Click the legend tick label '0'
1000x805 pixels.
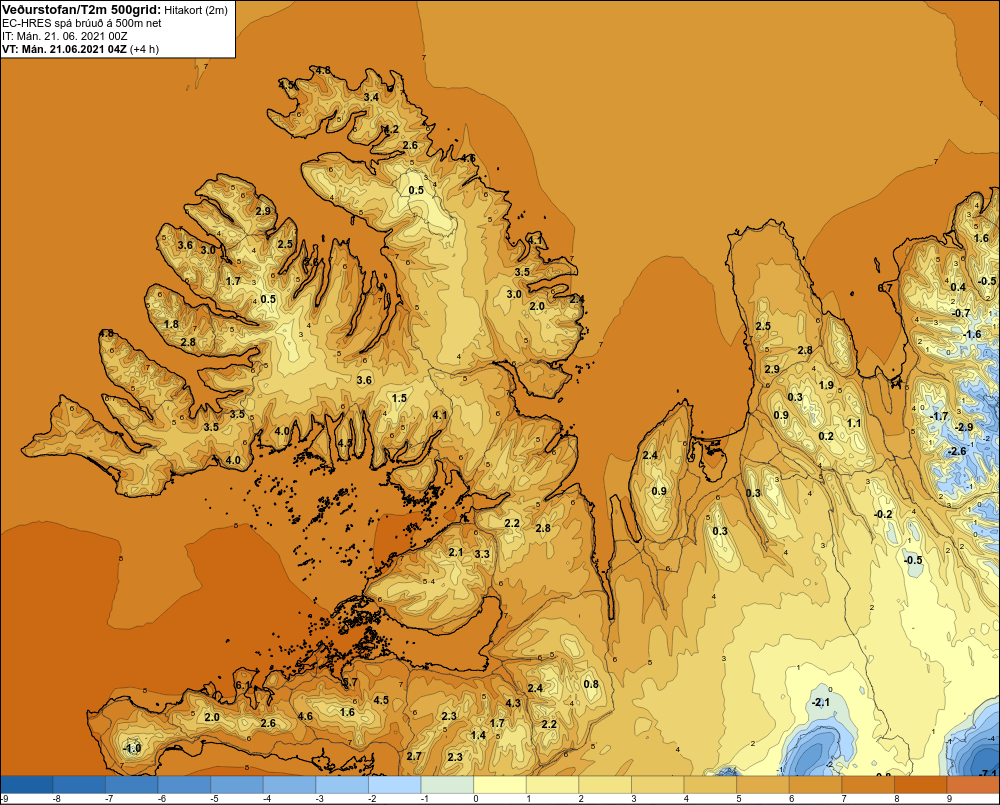click(x=475, y=799)
